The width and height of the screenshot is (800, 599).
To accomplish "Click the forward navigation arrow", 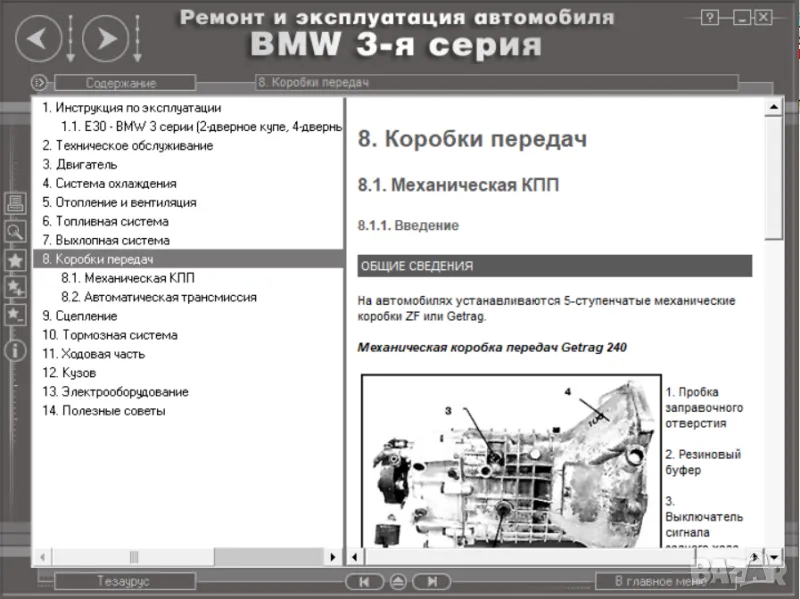I will (x=105, y=39).
